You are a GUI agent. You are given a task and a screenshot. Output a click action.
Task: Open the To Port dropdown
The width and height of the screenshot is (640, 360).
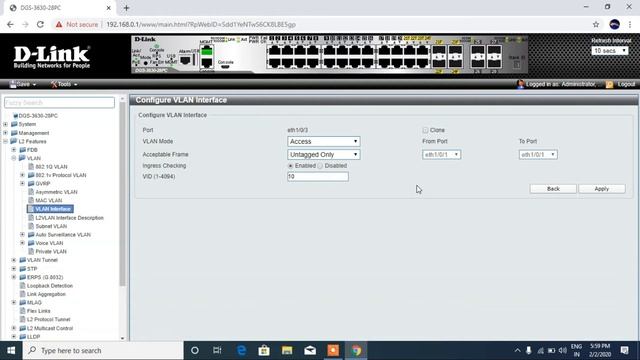pos(538,155)
